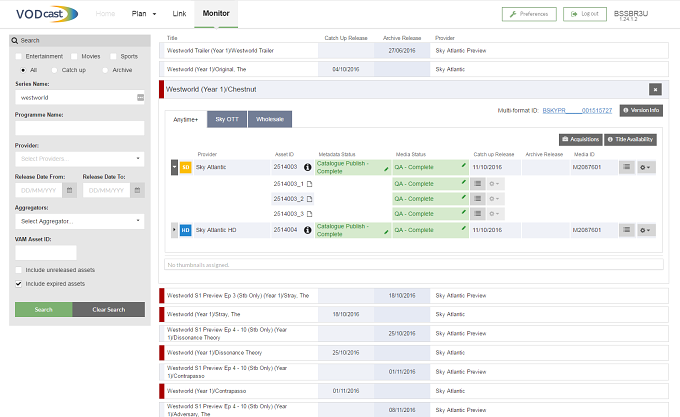Open the Select Aggregator dropdown
This screenshot has width=680, height=417.
[80, 221]
